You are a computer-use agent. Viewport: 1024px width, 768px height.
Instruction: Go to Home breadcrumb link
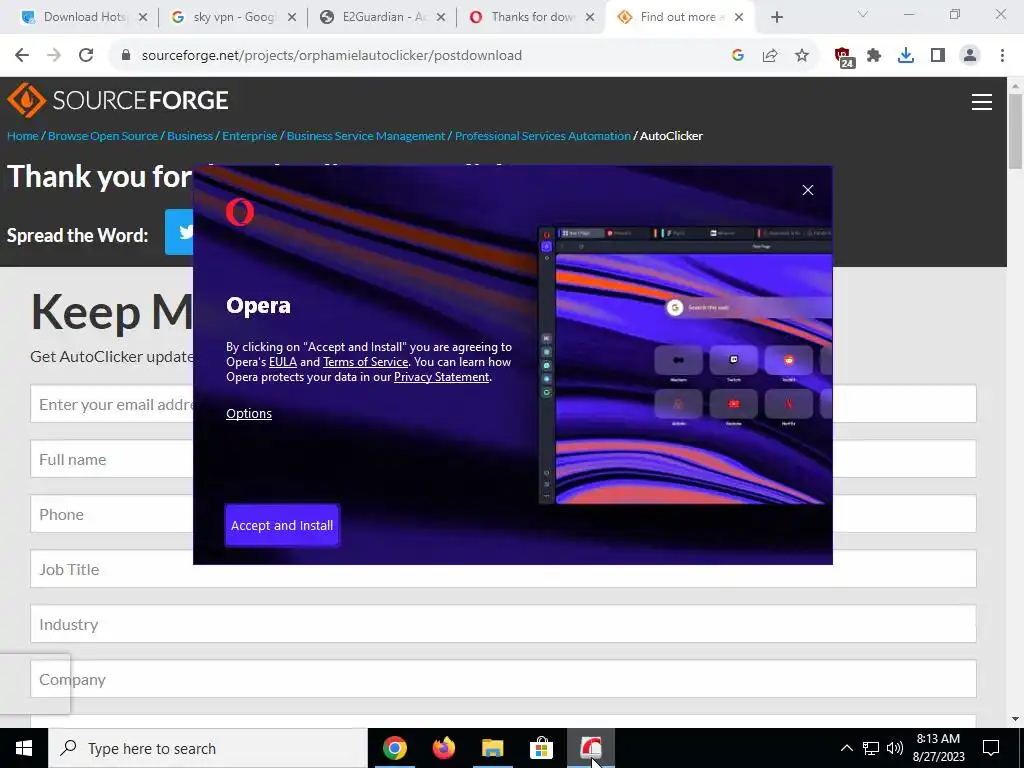tap(23, 136)
